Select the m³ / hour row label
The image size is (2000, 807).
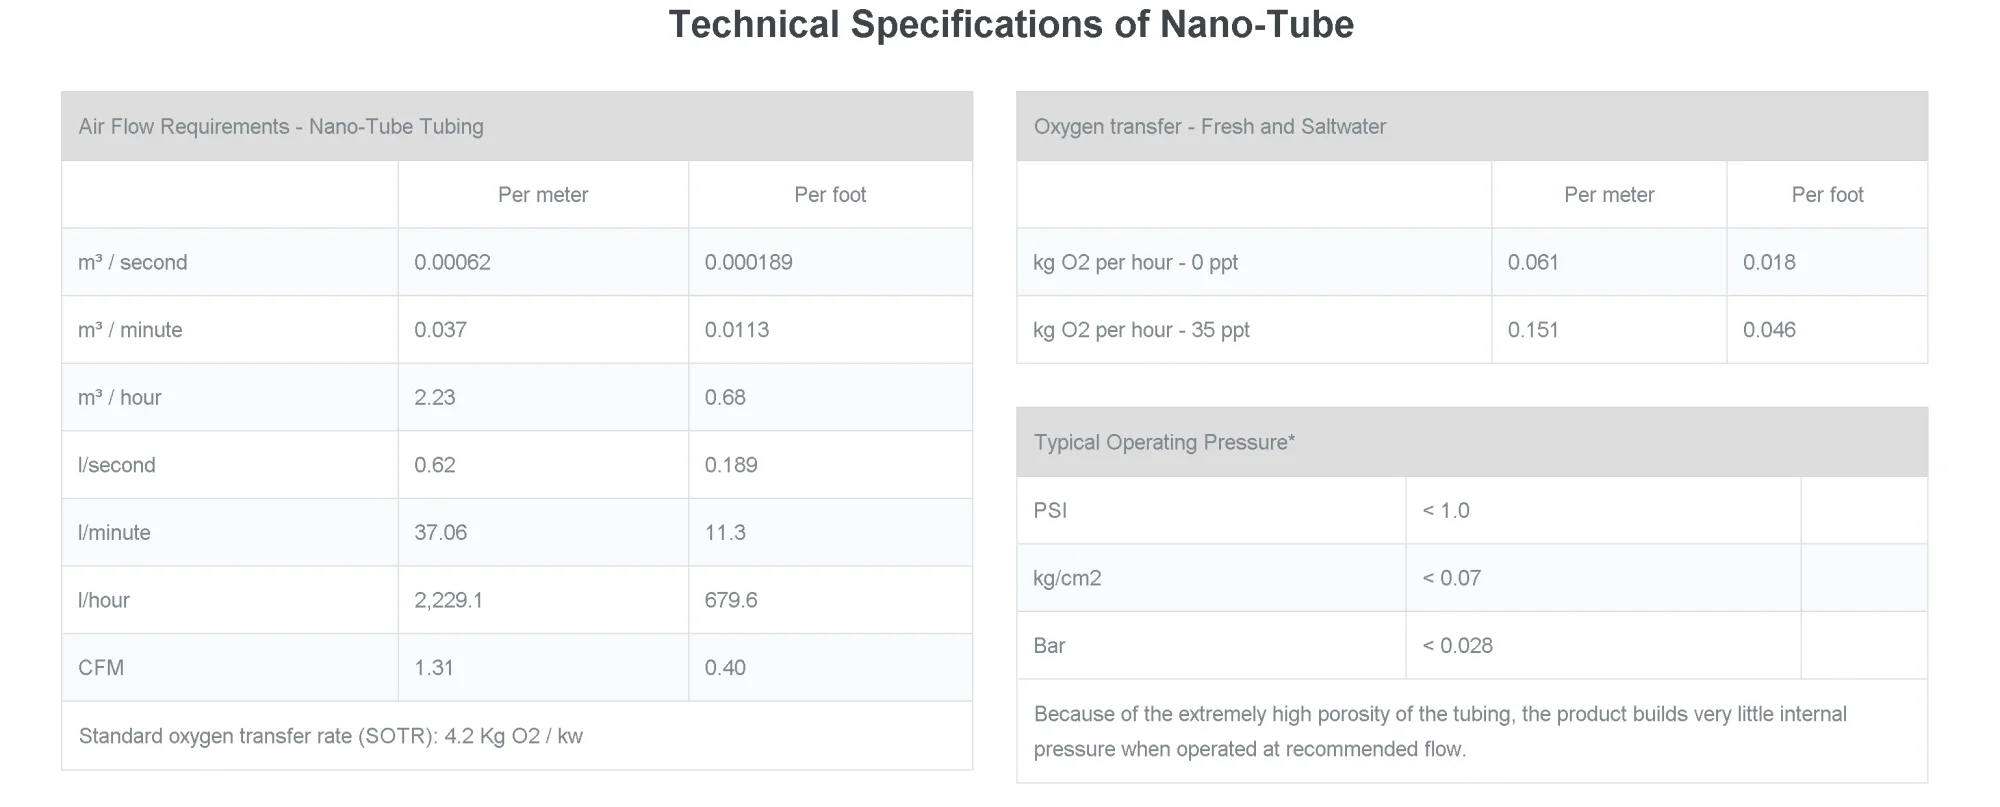[x=120, y=398]
